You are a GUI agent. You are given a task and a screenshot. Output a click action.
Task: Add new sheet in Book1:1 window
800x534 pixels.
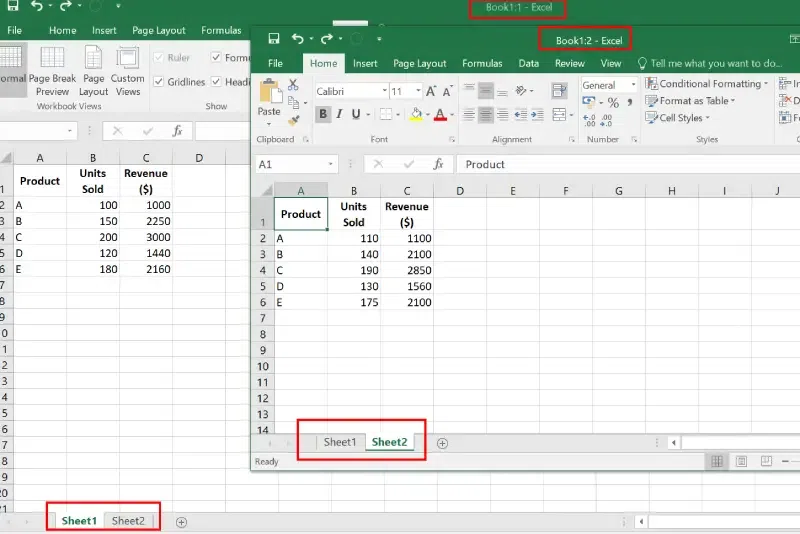pos(181,522)
